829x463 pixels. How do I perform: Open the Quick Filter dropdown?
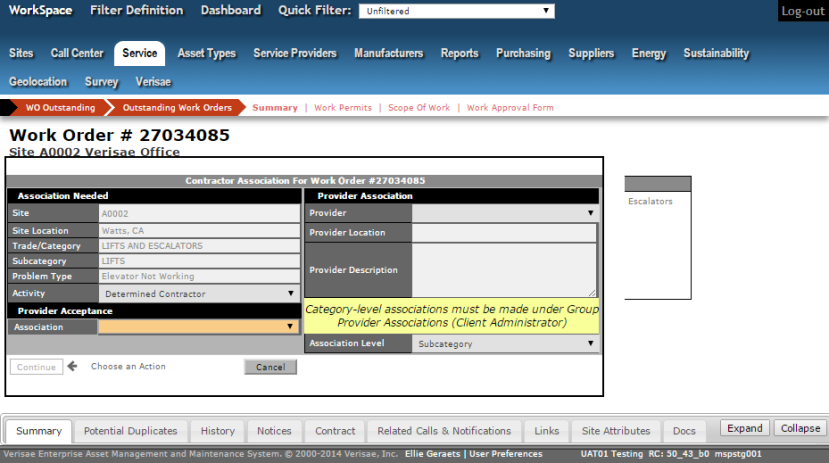pos(459,11)
